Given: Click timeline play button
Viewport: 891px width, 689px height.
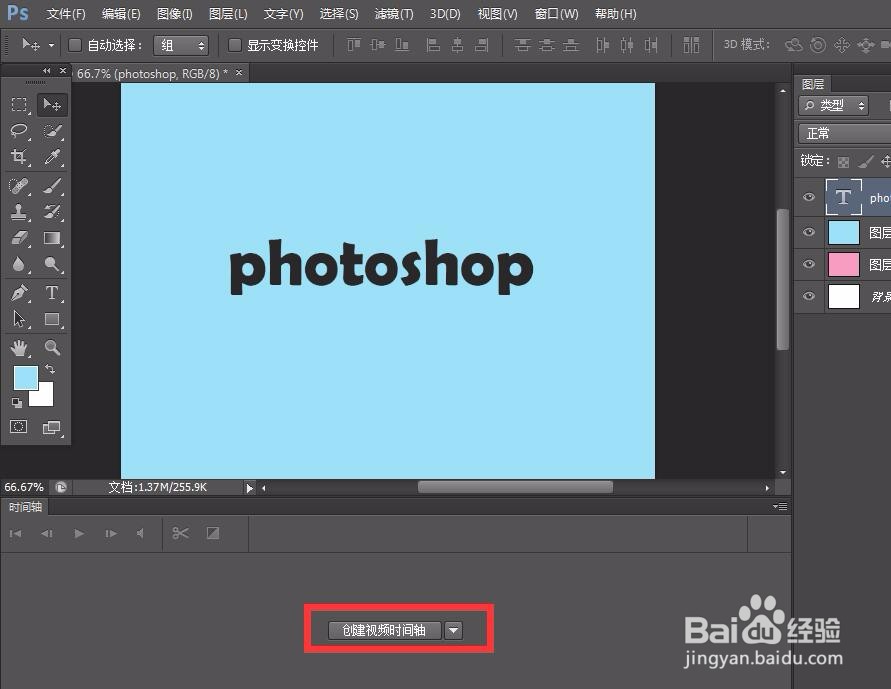Looking at the screenshot, I should (79, 533).
